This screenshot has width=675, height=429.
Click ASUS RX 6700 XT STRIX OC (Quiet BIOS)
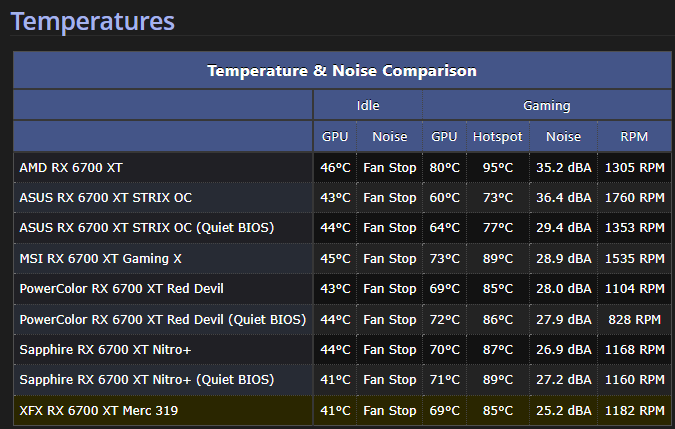tap(146, 228)
